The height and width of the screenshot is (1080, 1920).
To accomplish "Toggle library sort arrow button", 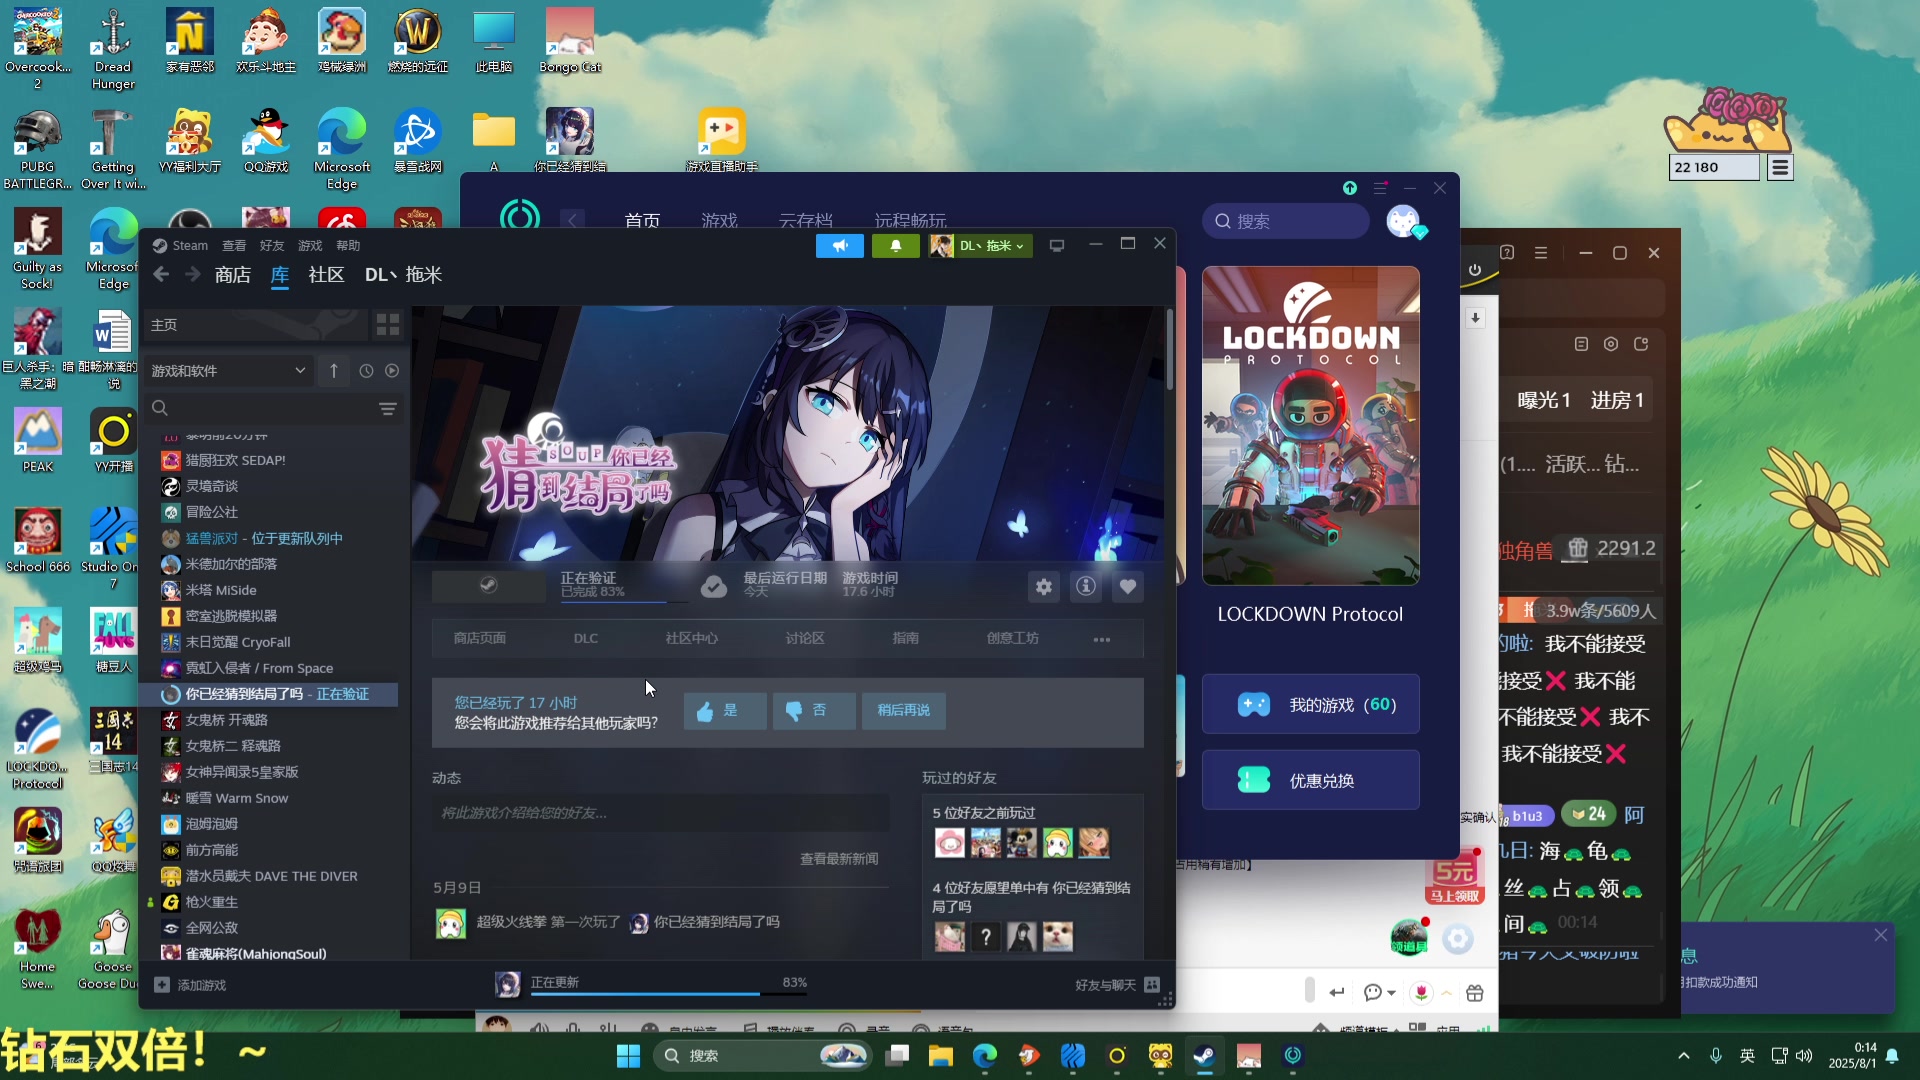I will pyautogui.click(x=334, y=371).
